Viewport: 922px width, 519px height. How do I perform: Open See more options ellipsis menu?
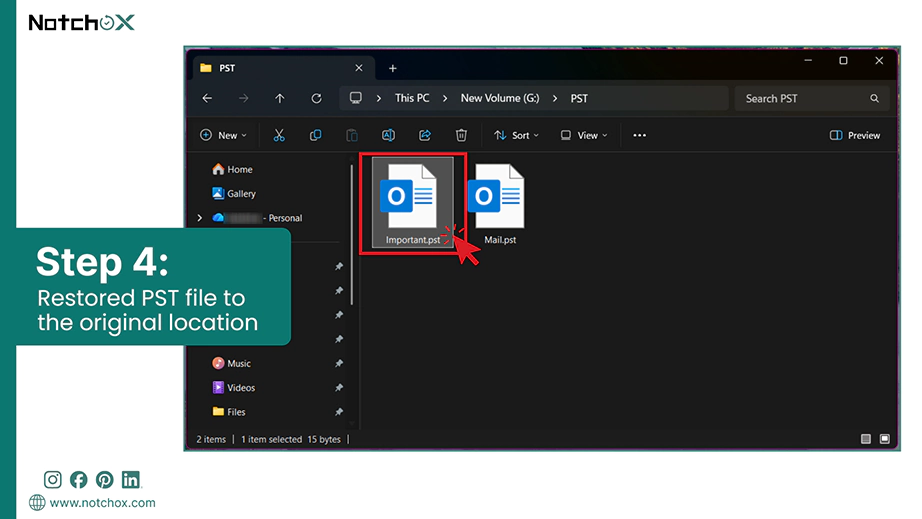640,135
